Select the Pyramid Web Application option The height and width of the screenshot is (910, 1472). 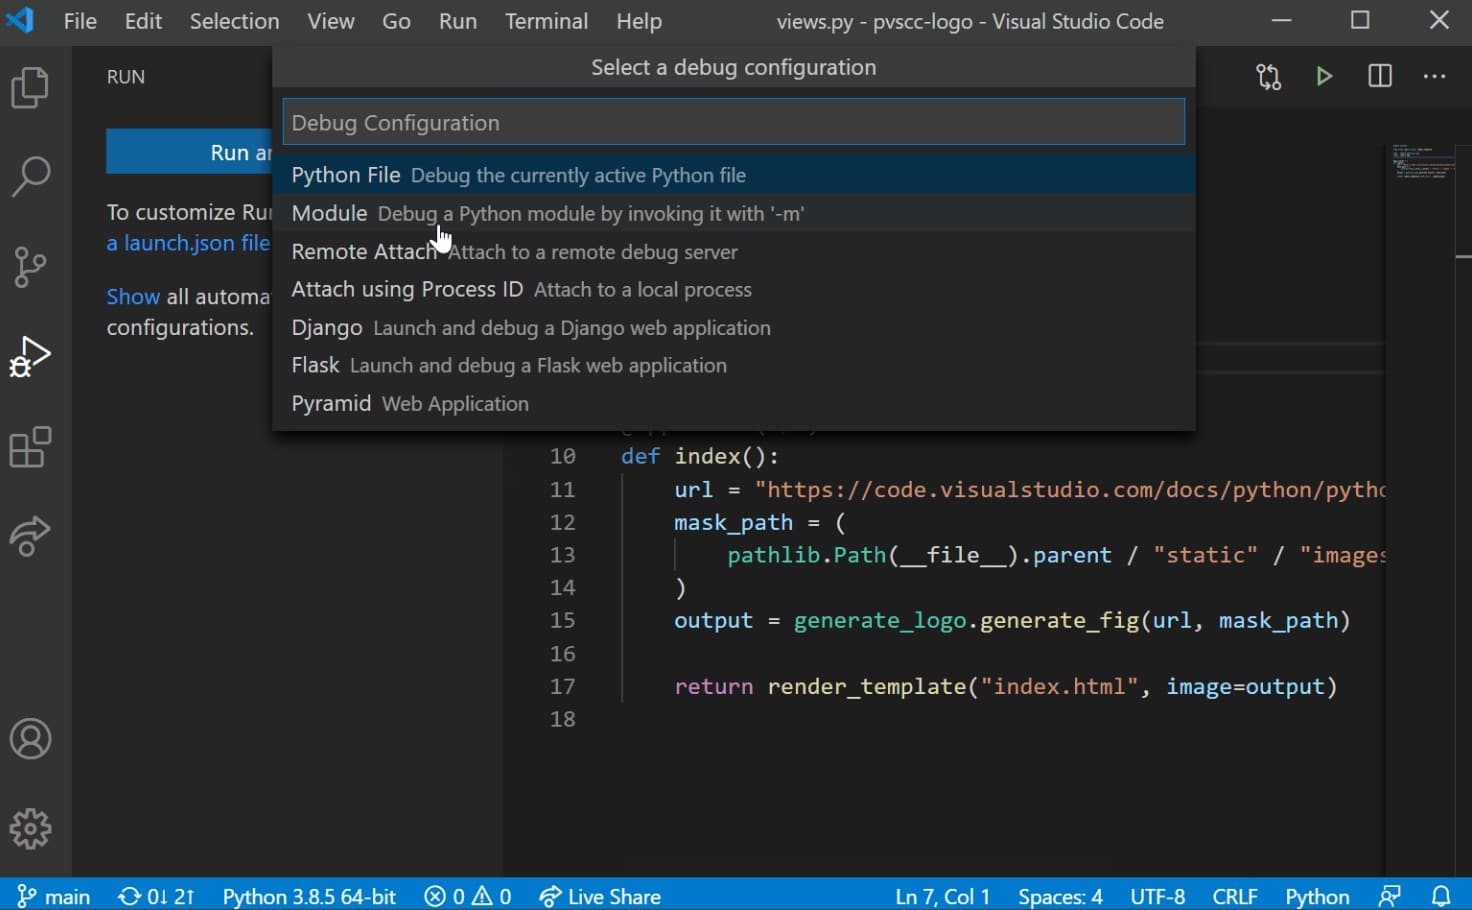(x=734, y=404)
